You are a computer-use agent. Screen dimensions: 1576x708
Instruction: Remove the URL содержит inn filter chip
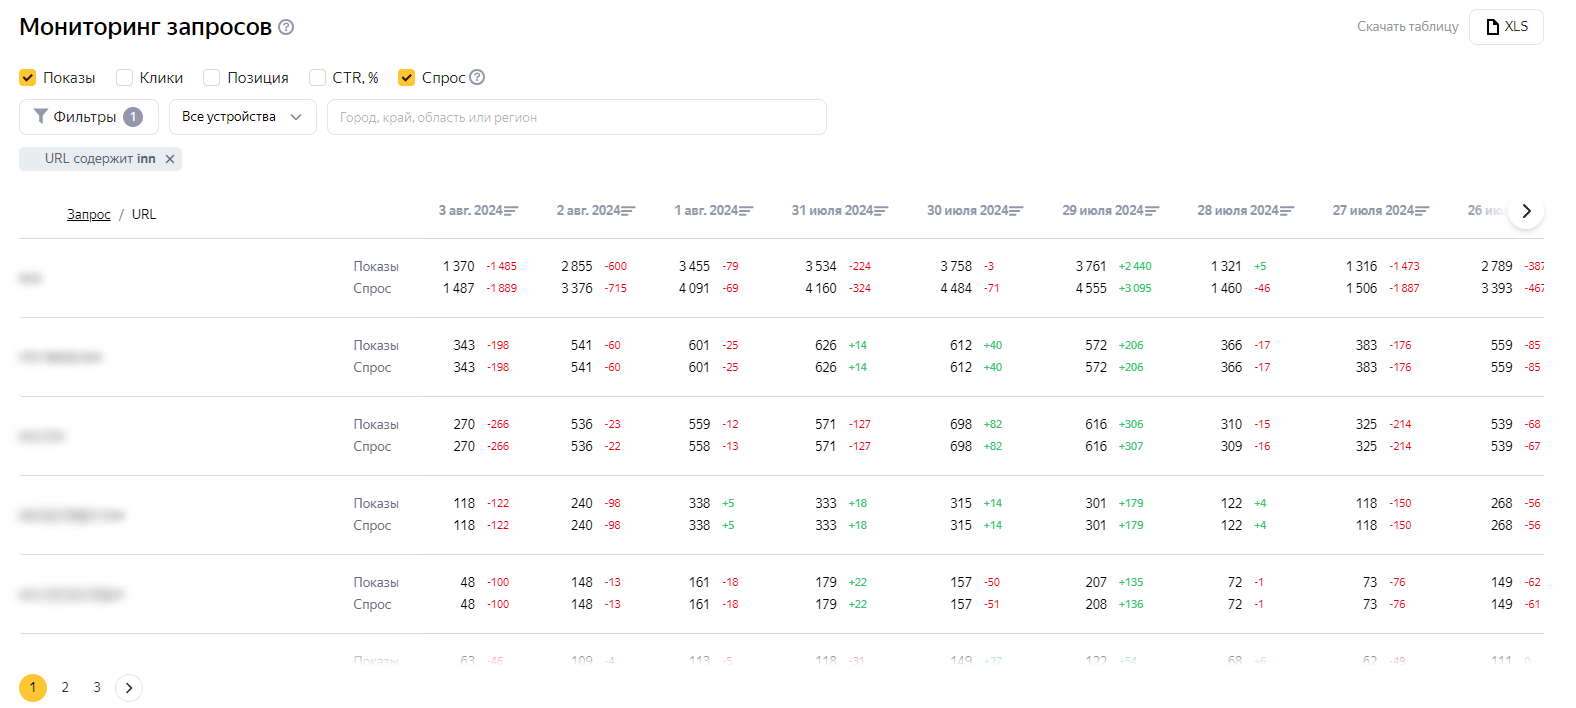170,159
